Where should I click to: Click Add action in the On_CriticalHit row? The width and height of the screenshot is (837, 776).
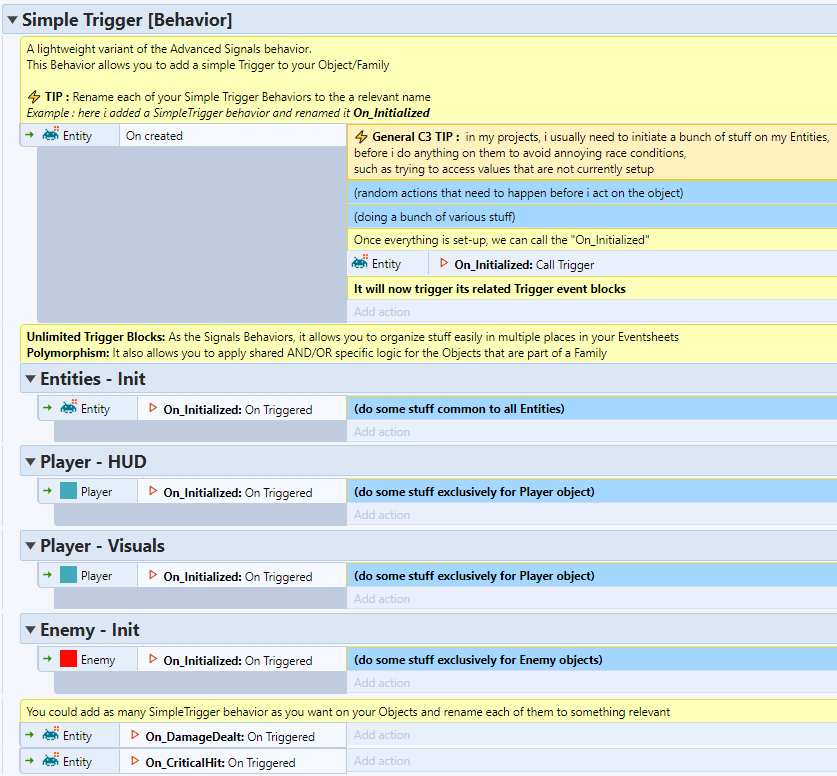click(382, 761)
